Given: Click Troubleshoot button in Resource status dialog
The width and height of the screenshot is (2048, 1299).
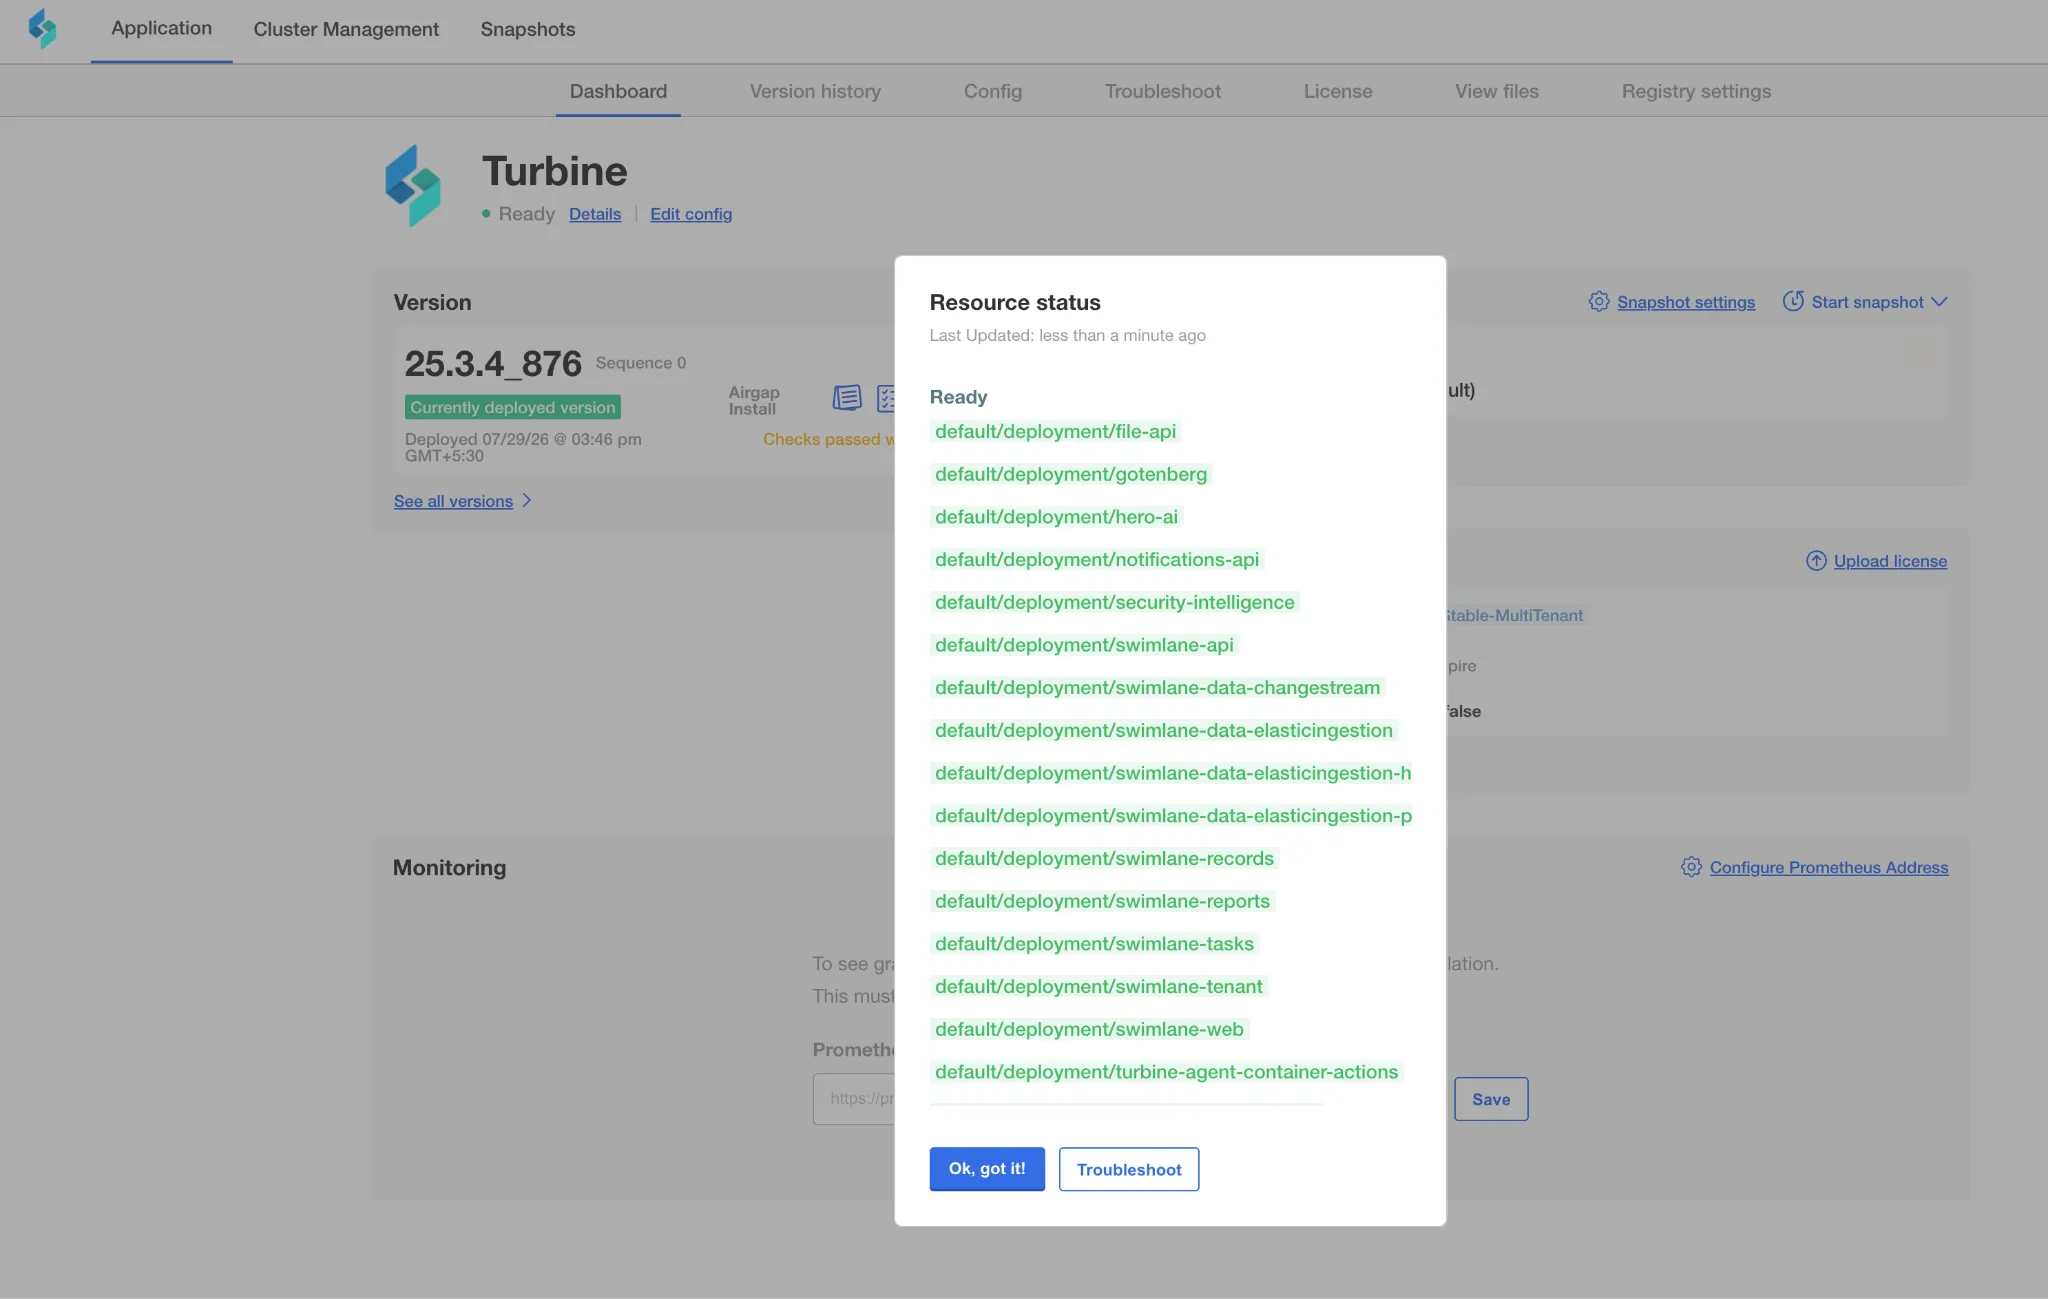Looking at the screenshot, I should [x=1129, y=1169].
